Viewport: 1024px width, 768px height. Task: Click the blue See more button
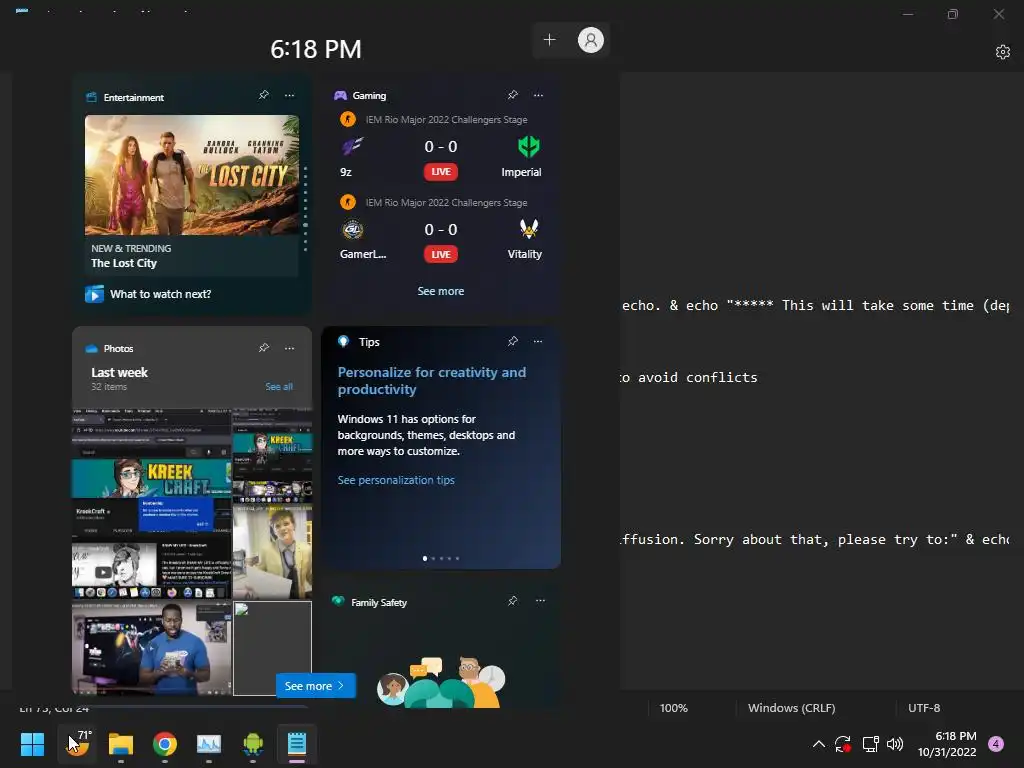pyautogui.click(x=315, y=686)
